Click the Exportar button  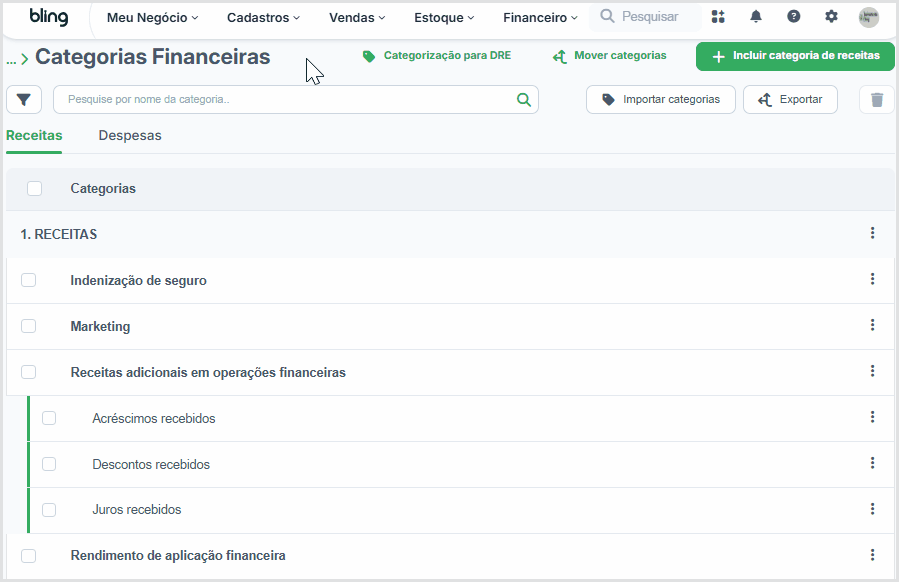pyautogui.click(x=790, y=100)
